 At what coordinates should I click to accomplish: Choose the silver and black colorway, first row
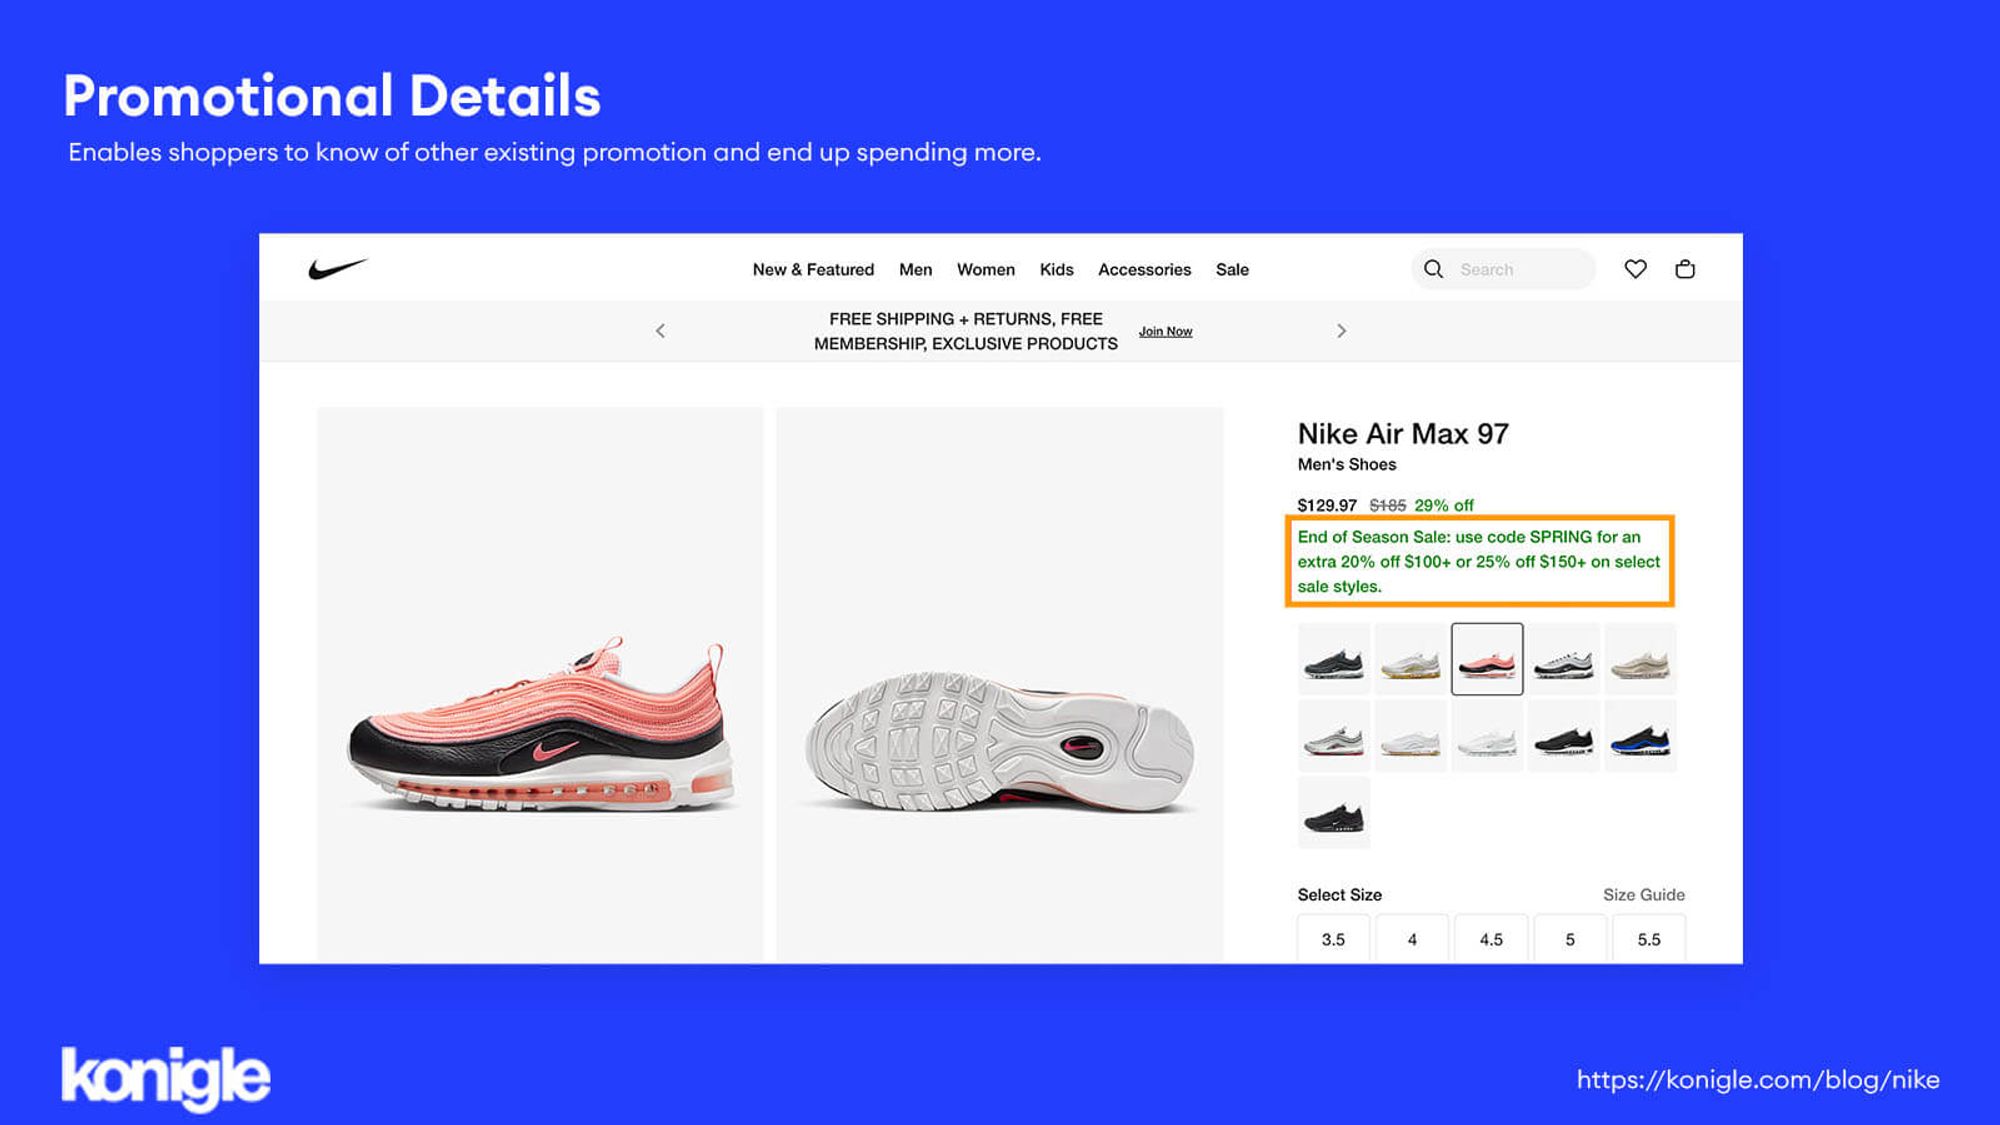click(x=1564, y=659)
